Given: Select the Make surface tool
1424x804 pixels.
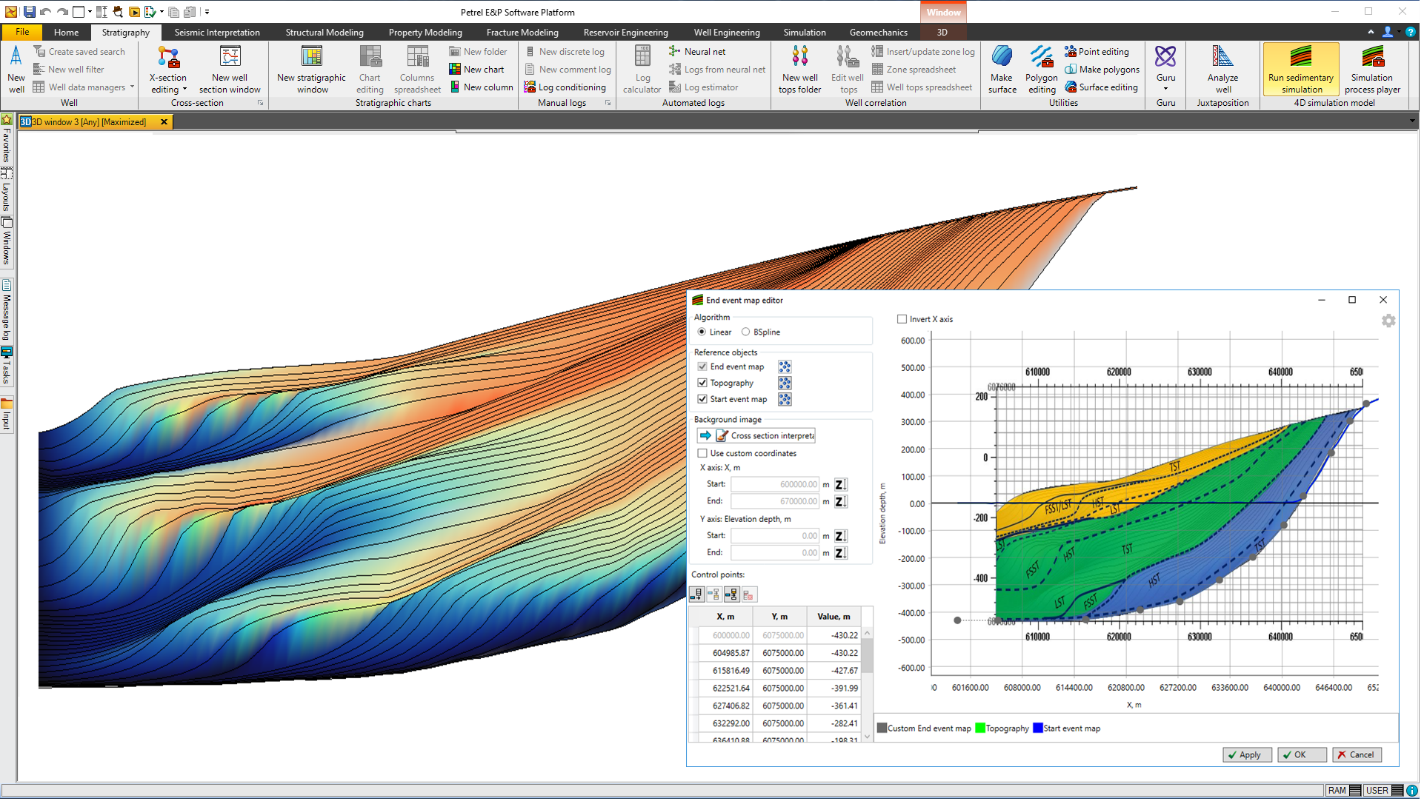Looking at the screenshot, I should [x=1001, y=67].
